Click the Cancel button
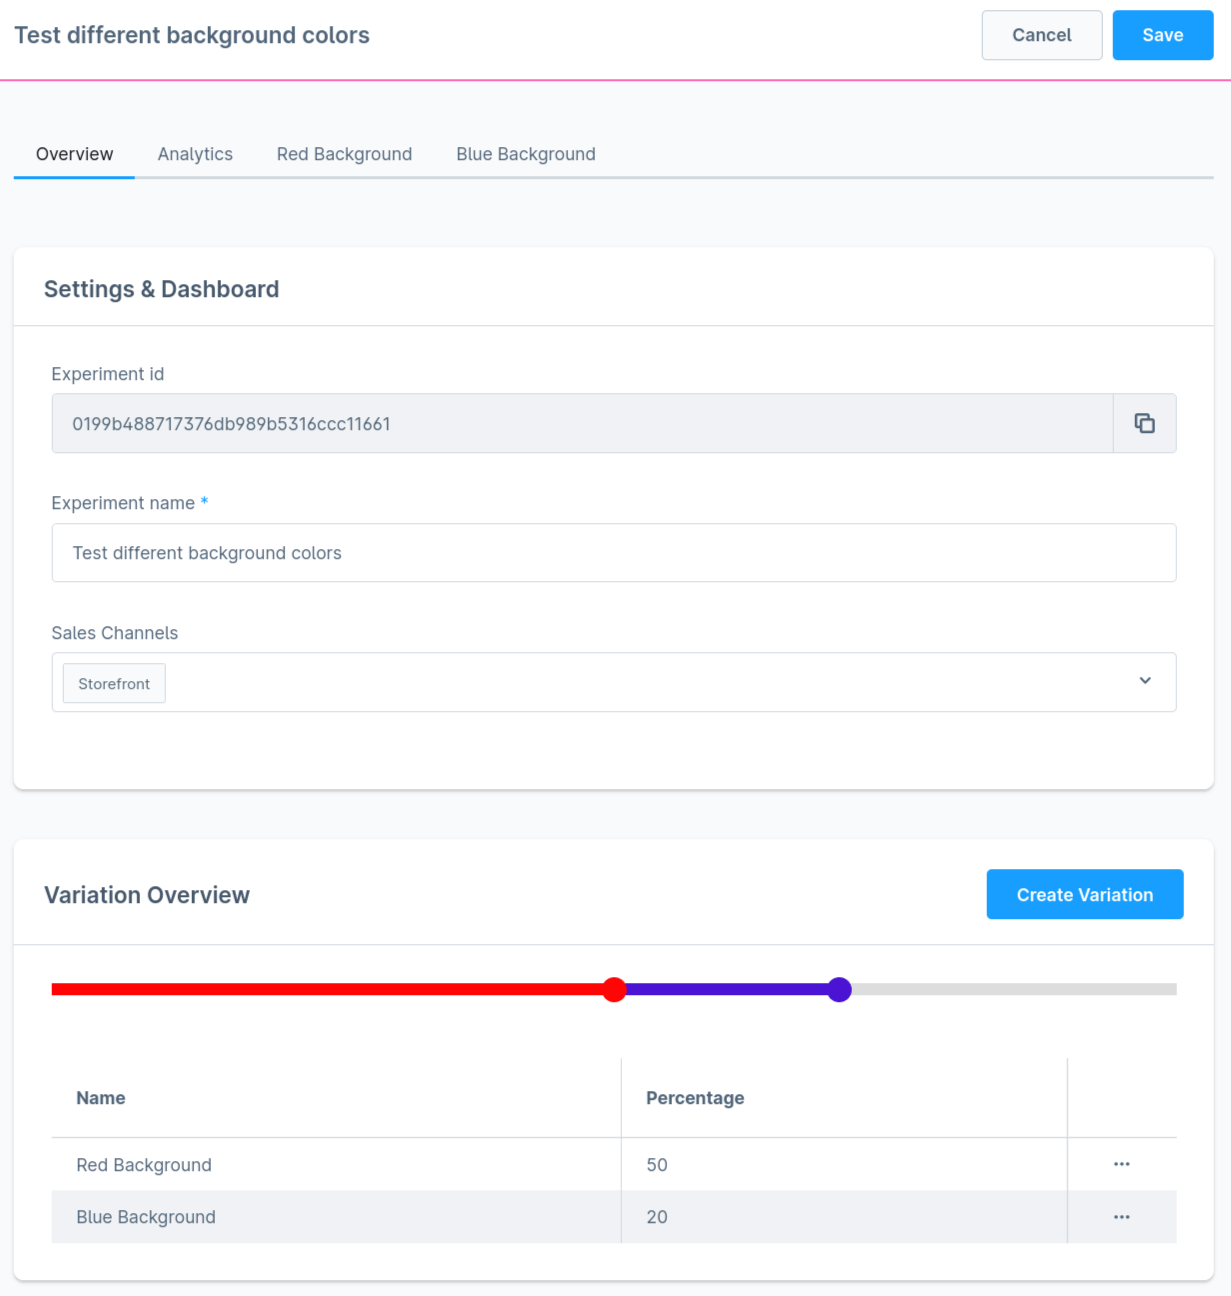Image resolution: width=1231 pixels, height=1296 pixels. [1042, 35]
